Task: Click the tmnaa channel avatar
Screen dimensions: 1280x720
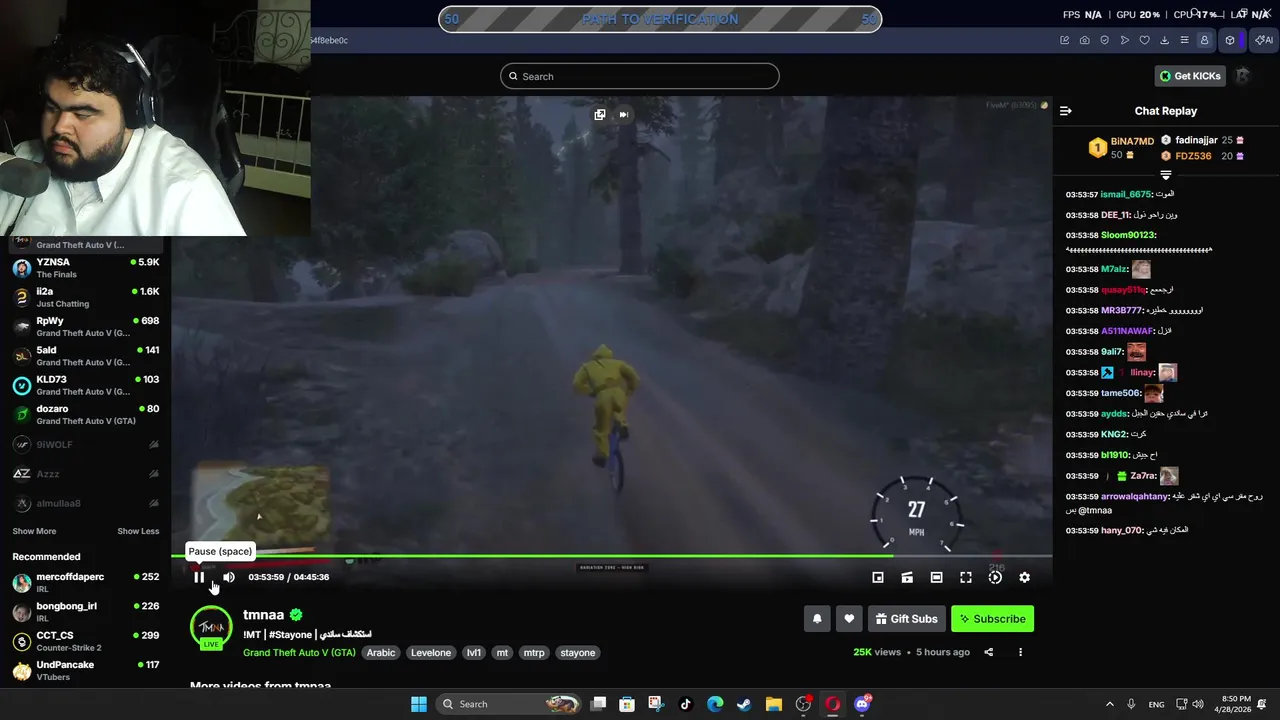Action: point(211,626)
